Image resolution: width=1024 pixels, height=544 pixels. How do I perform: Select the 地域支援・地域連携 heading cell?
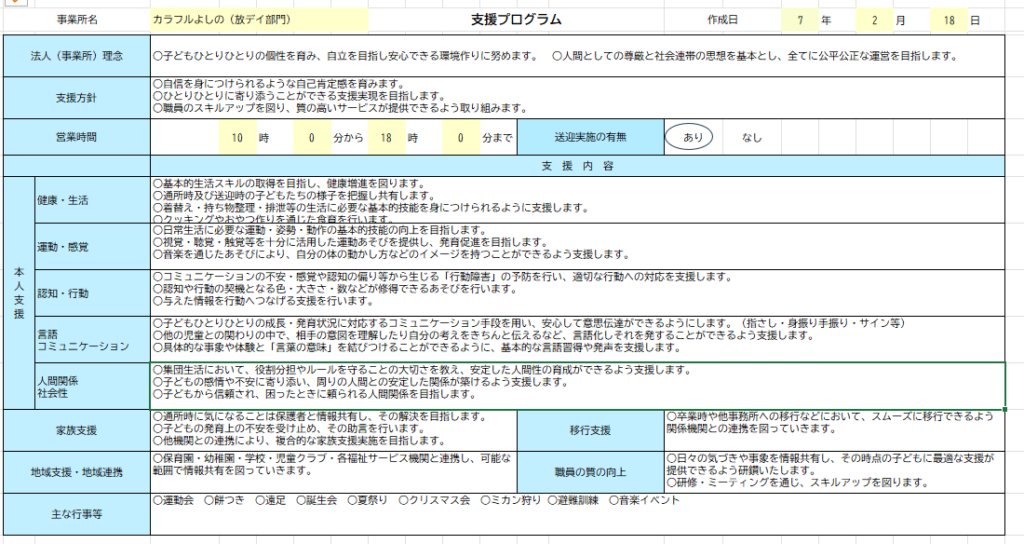77,472
